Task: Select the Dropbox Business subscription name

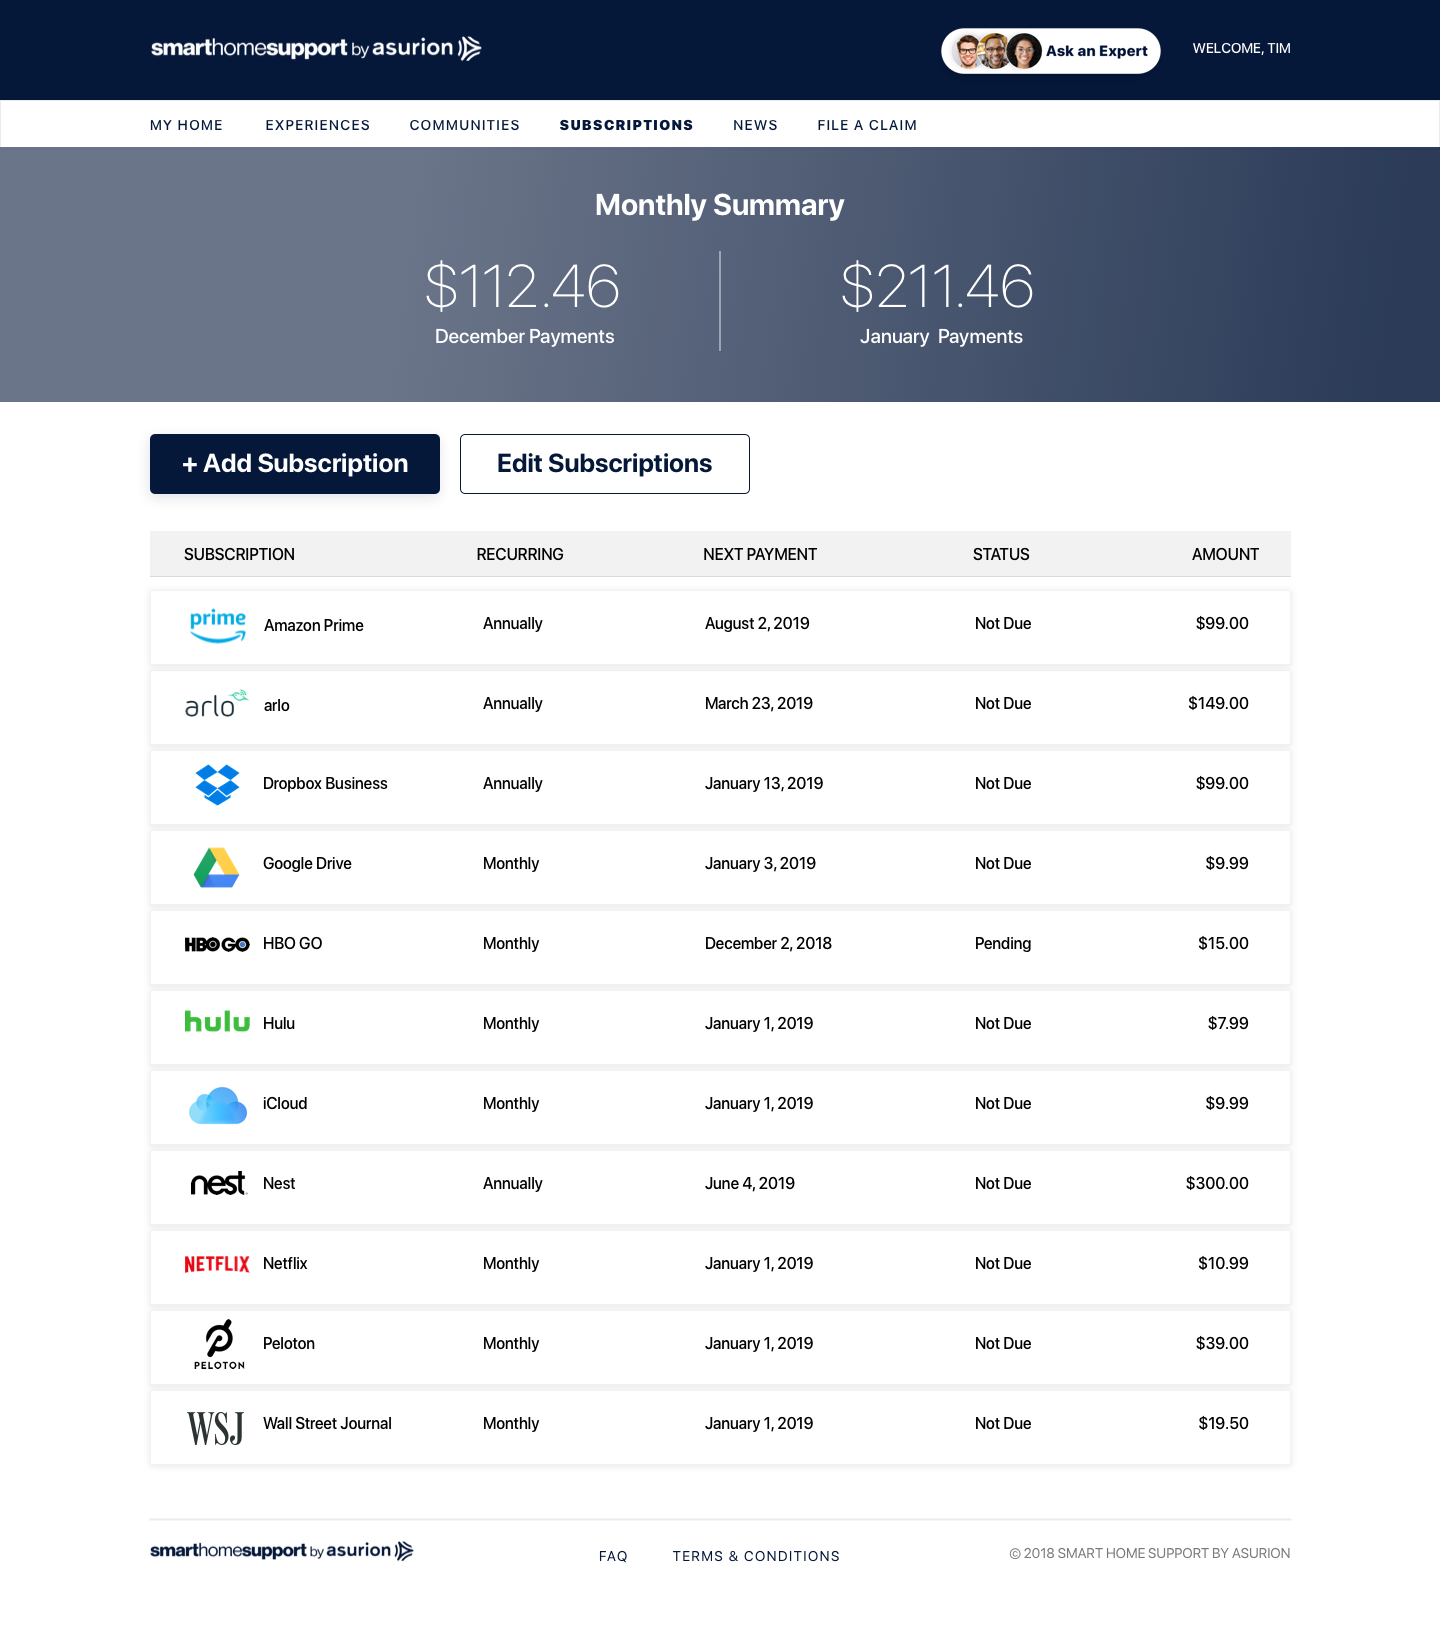Action: [325, 783]
